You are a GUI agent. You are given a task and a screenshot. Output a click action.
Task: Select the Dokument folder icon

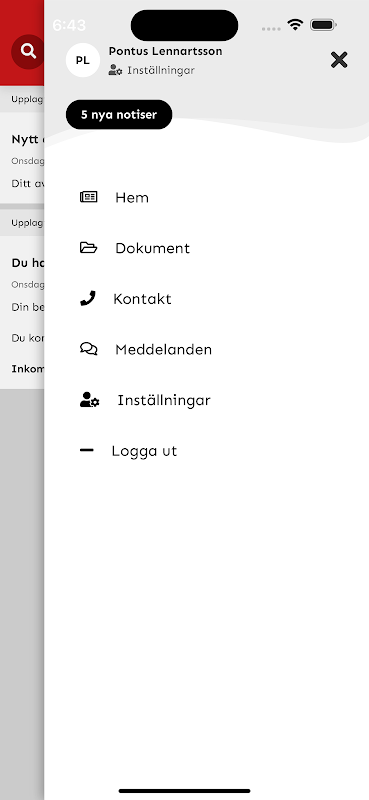click(x=89, y=247)
